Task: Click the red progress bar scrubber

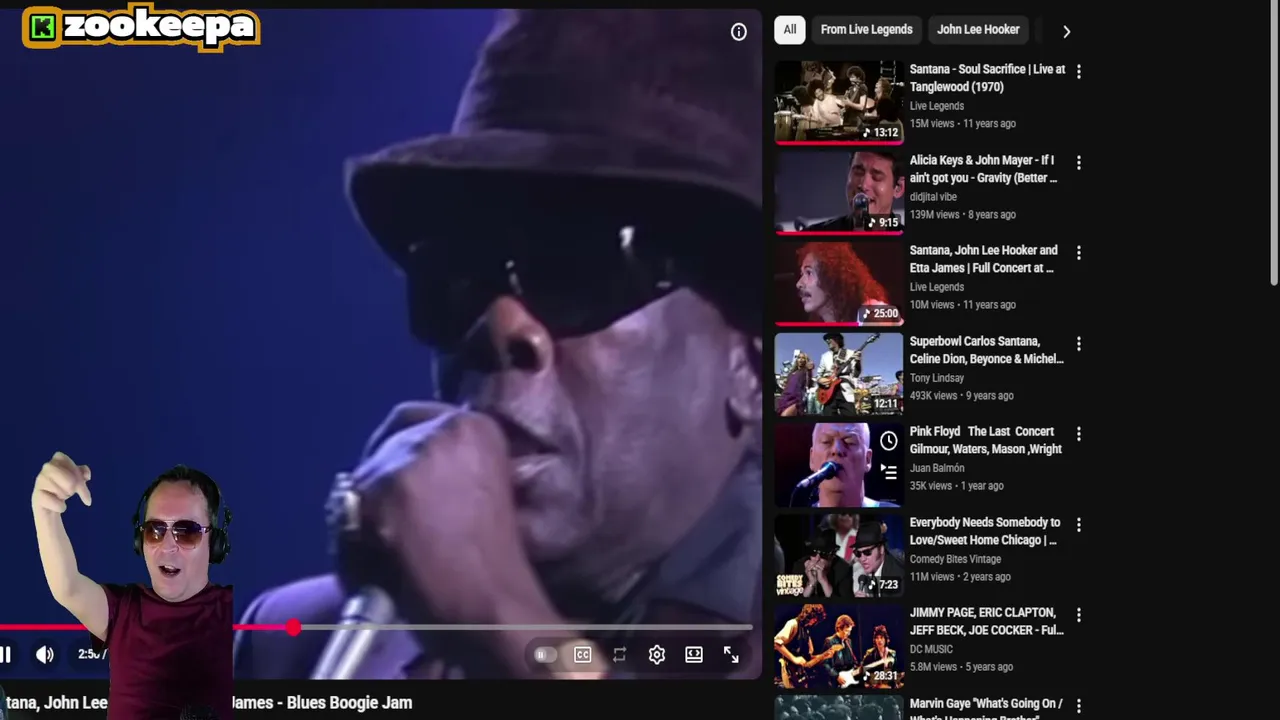Action: click(293, 628)
